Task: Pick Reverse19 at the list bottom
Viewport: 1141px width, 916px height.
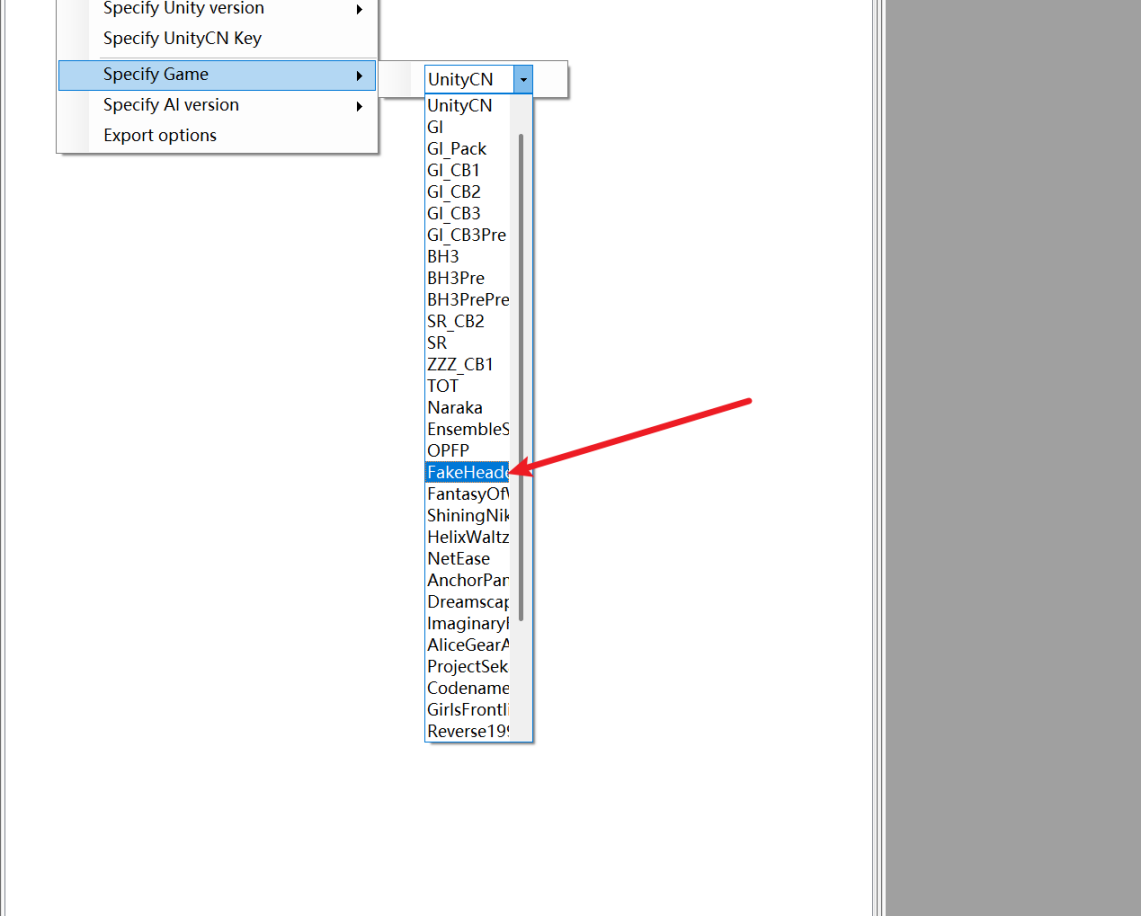Action: point(467,731)
